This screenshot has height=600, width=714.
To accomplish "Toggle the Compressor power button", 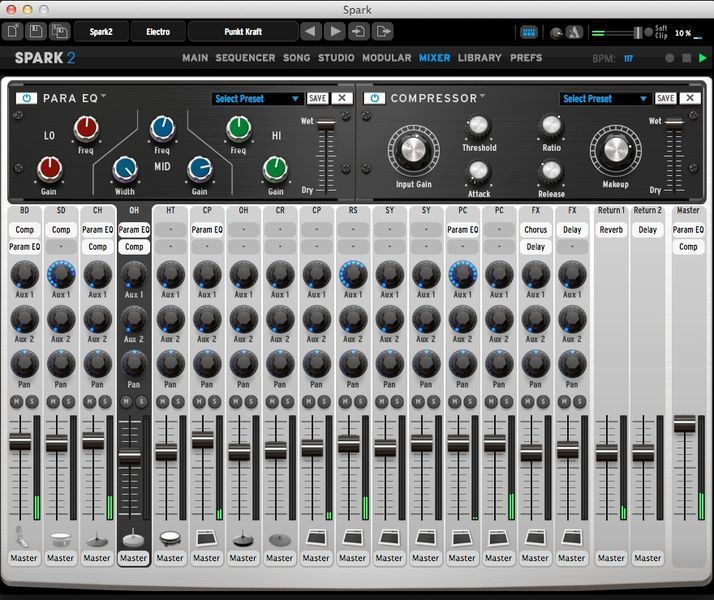I will click(x=373, y=98).
